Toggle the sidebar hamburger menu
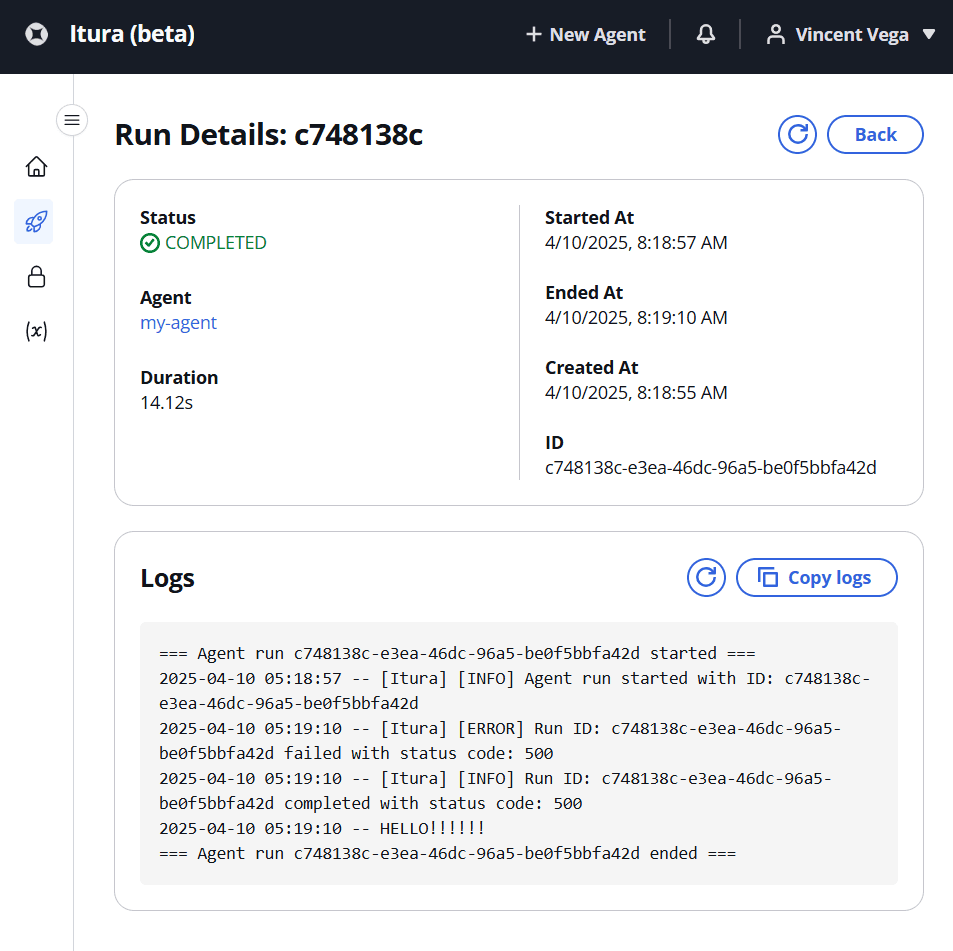 [x=72, y=120]
